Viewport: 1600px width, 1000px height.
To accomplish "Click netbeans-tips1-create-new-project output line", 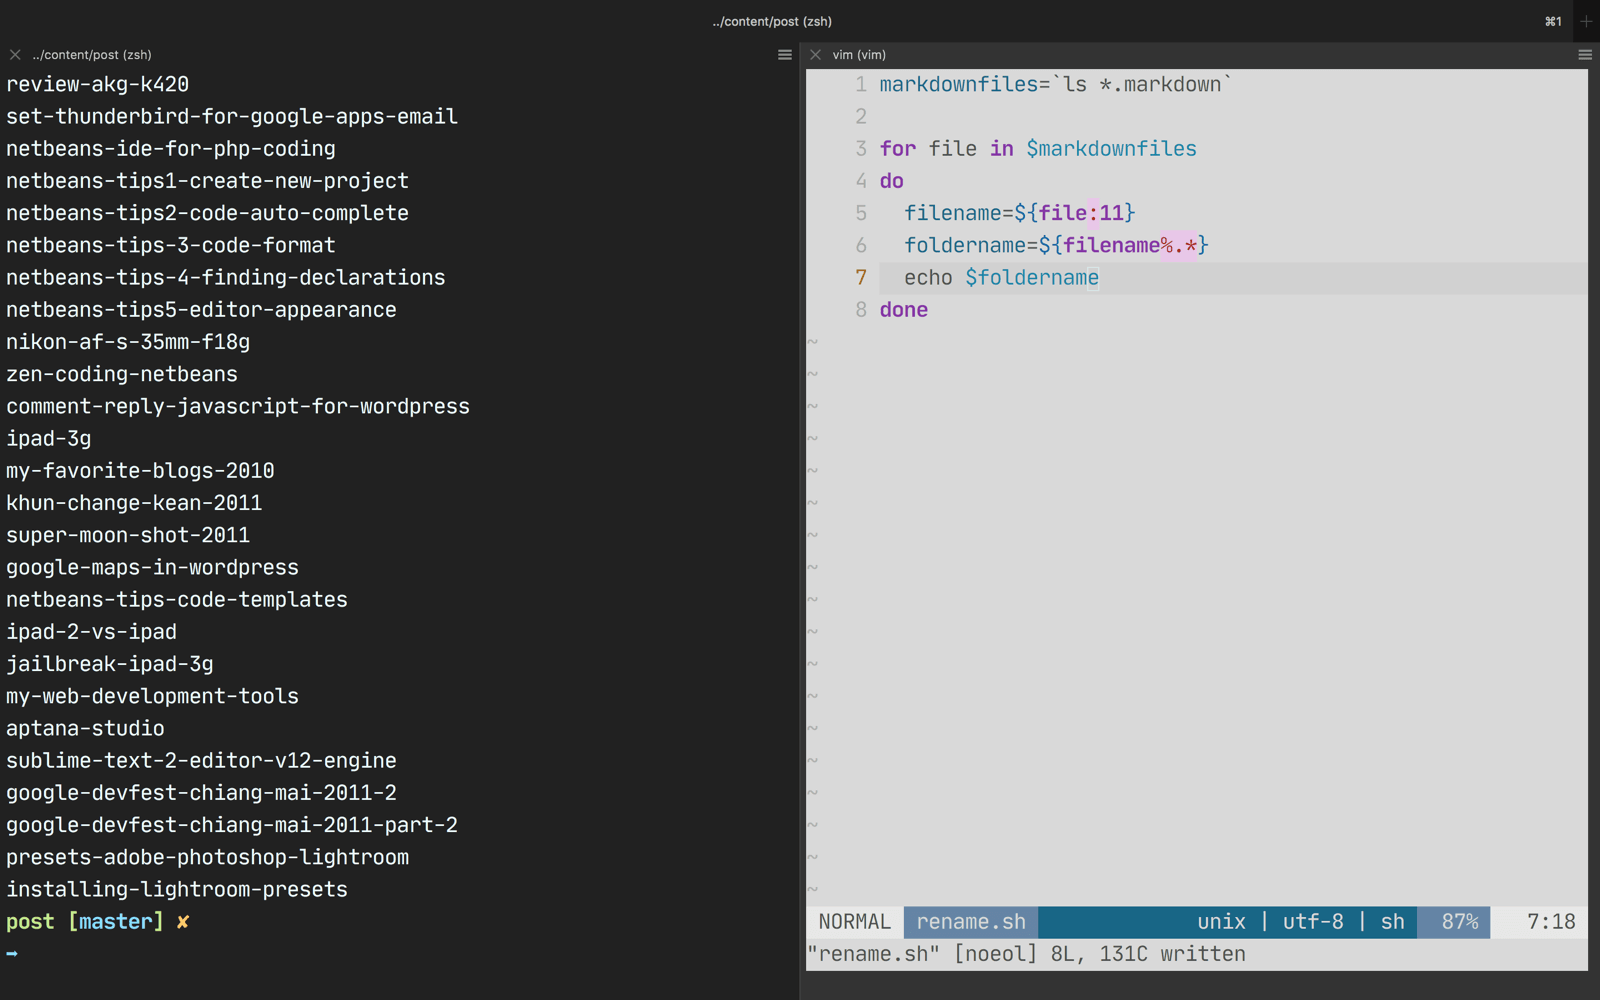I will [207, 181].
